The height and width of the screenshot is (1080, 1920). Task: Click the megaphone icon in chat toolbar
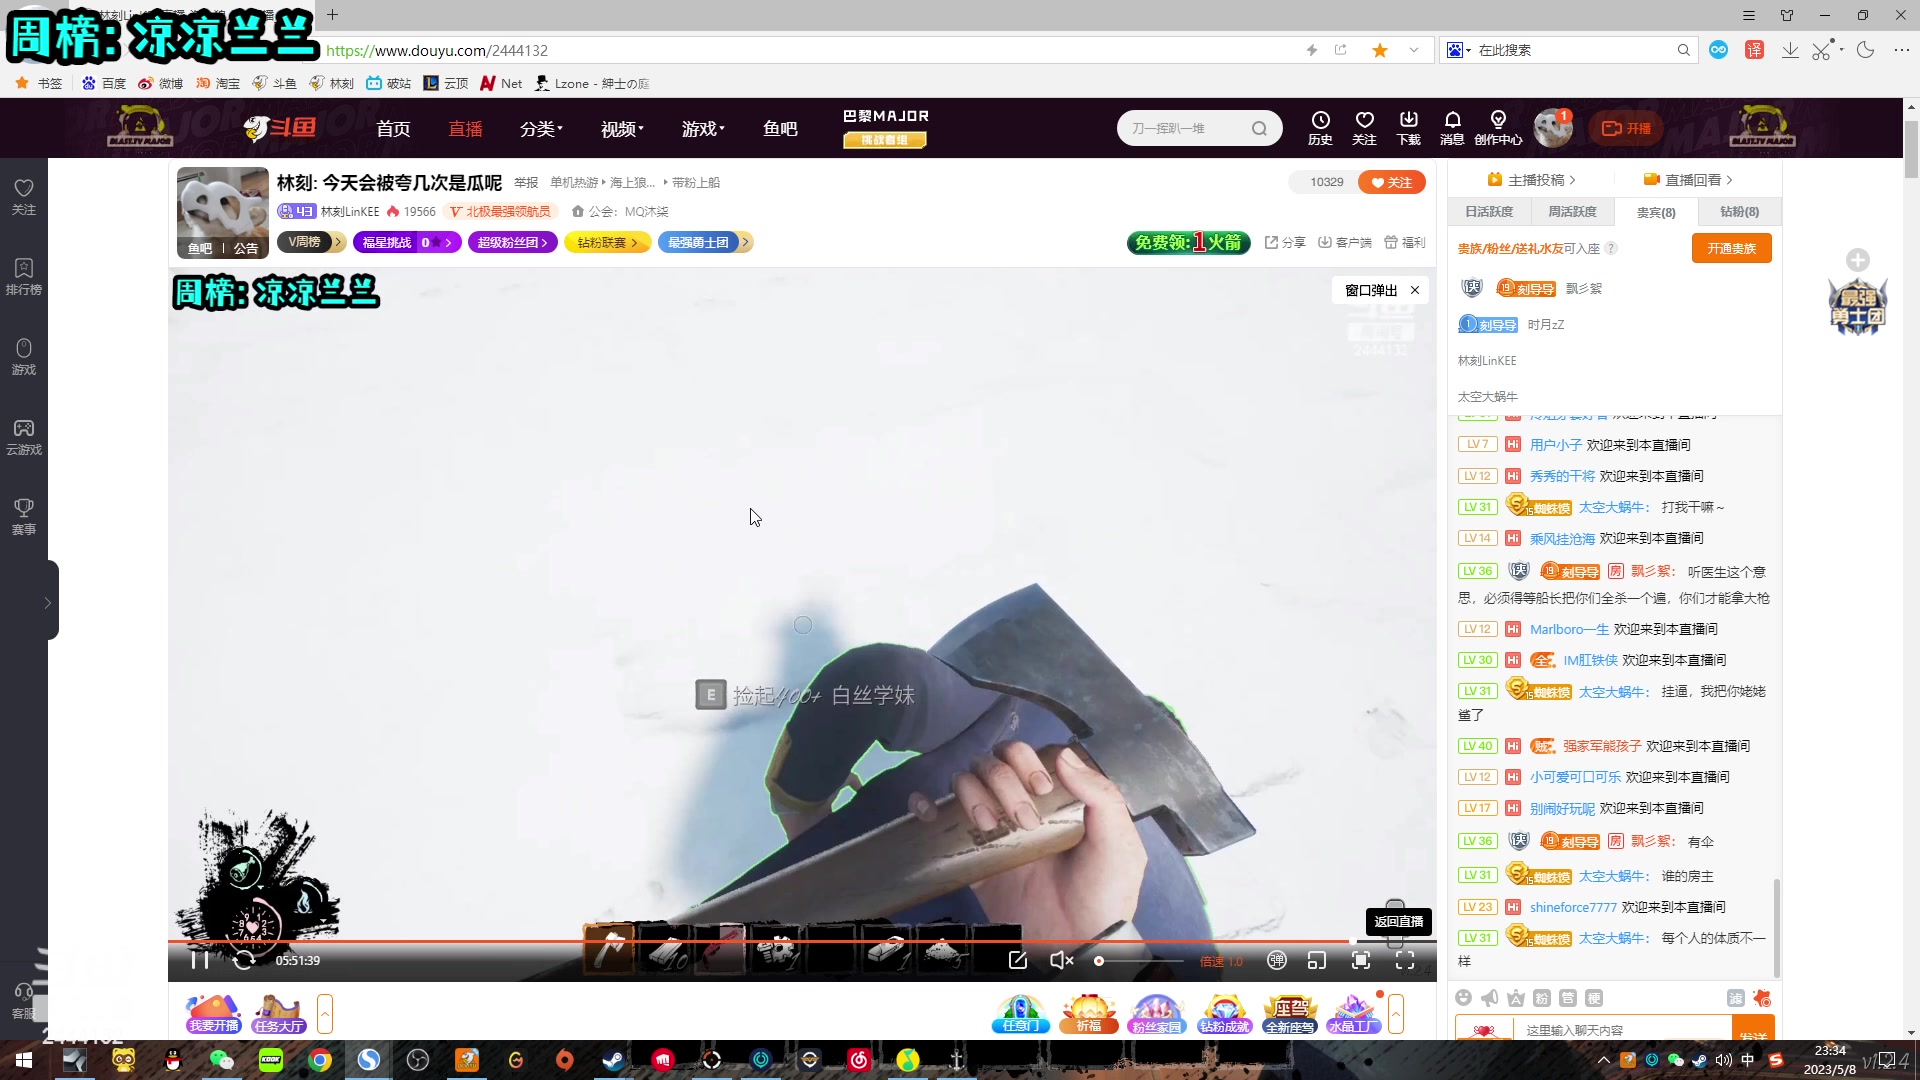coord(1490,998)
